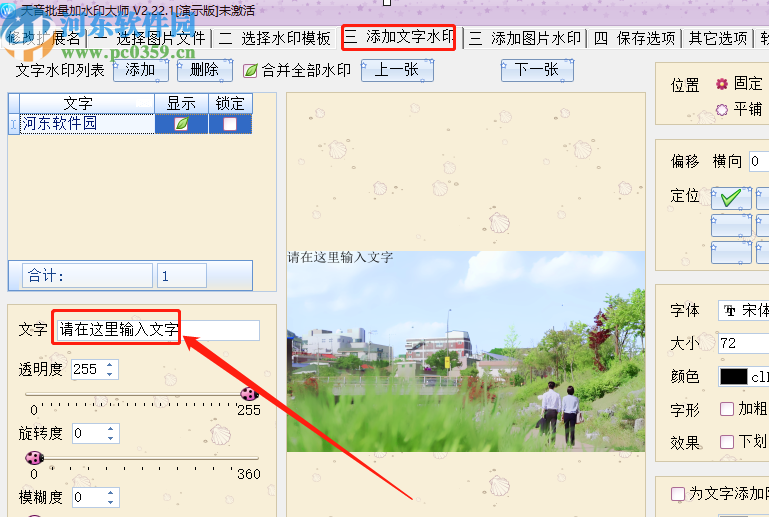This screenshot has width=769, height=517.
Task: Go to previous image with 上一张
Action: 397,70
